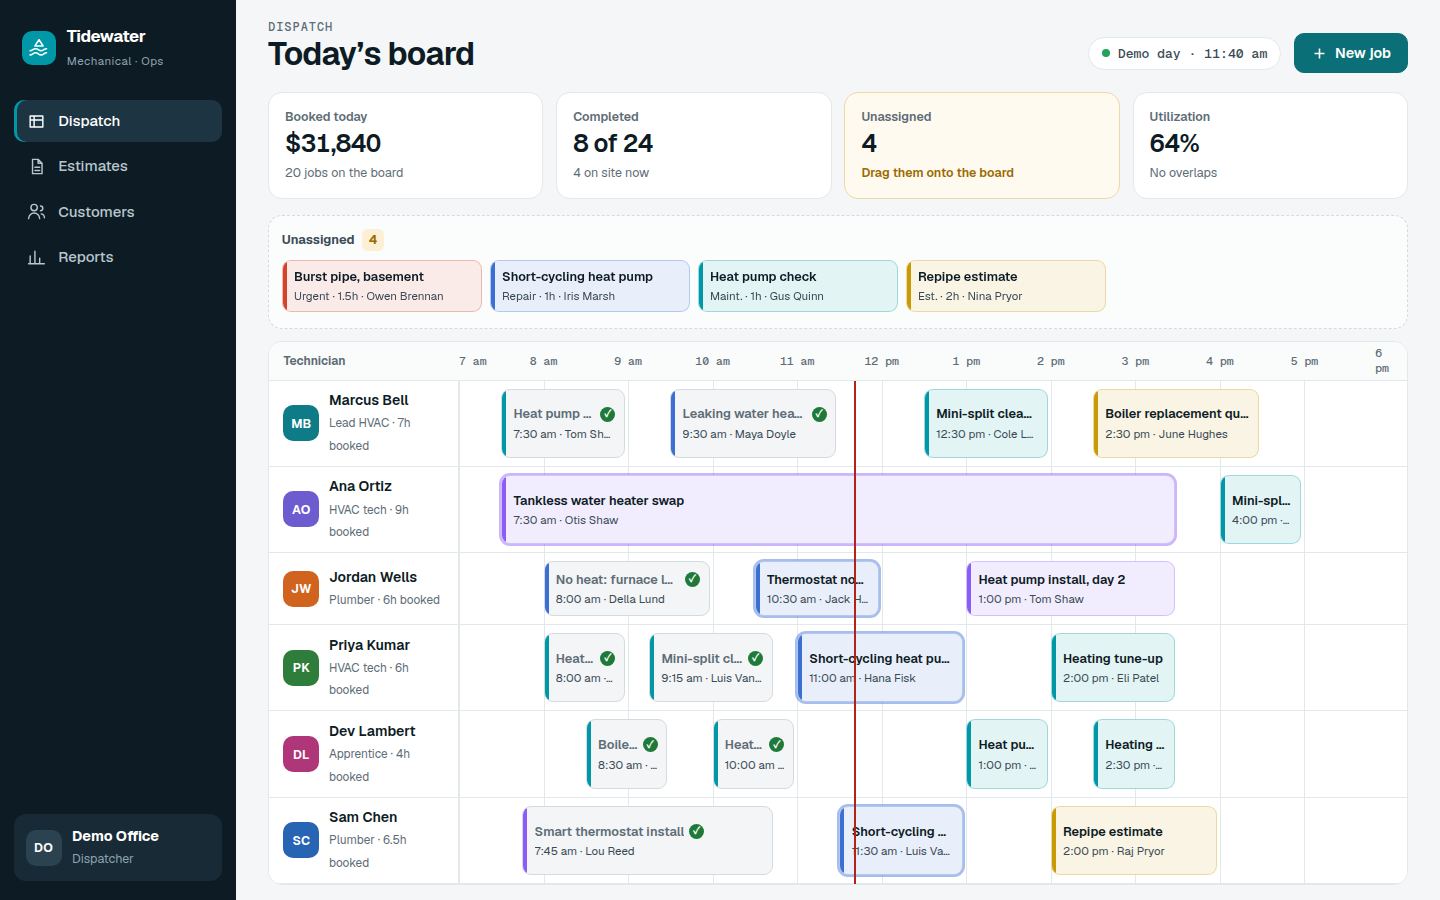This screenshot has width=1440, height=900.
Task: Click the SC avatar for Sam Chen
Action: click(x=301, y=840)
